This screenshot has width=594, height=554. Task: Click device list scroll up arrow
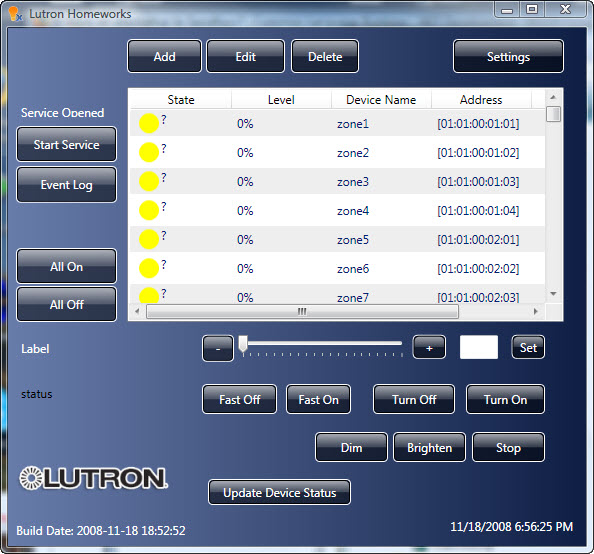553,97
